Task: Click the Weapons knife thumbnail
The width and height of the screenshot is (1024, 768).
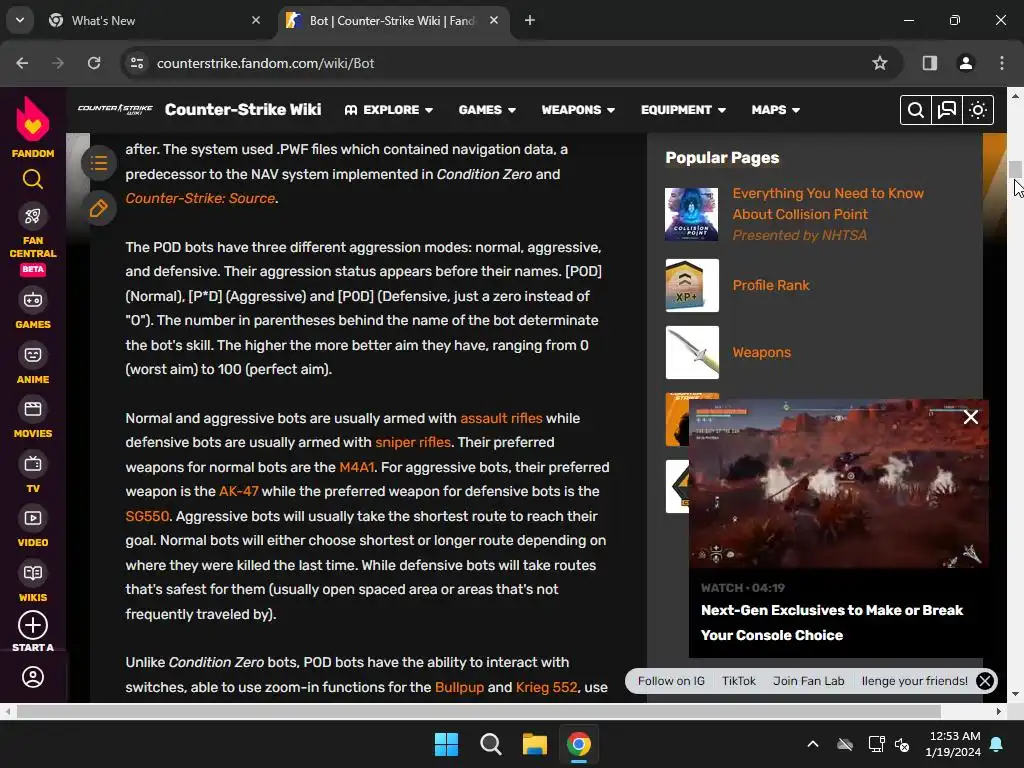Action: 692,353
